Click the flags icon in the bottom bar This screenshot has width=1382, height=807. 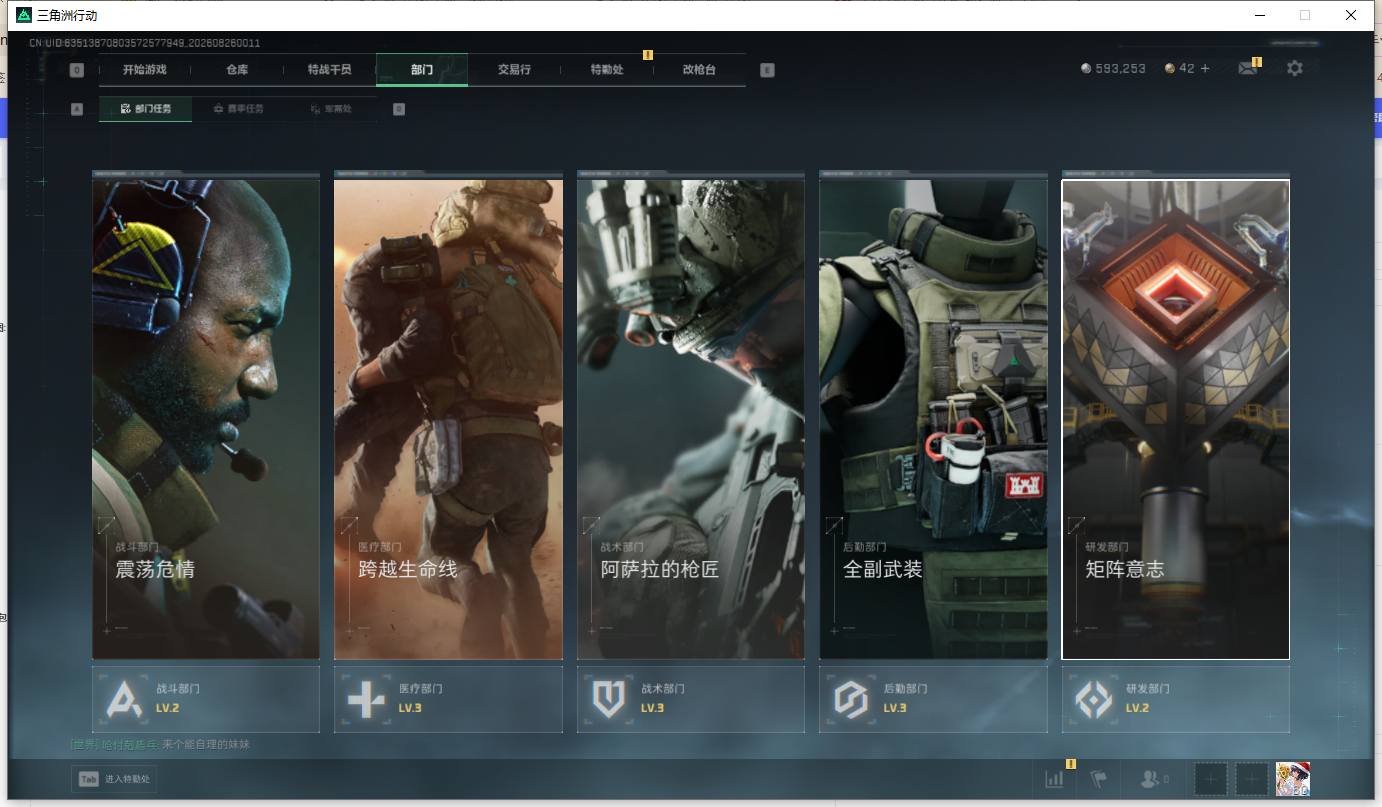[x=1099, y=779]
